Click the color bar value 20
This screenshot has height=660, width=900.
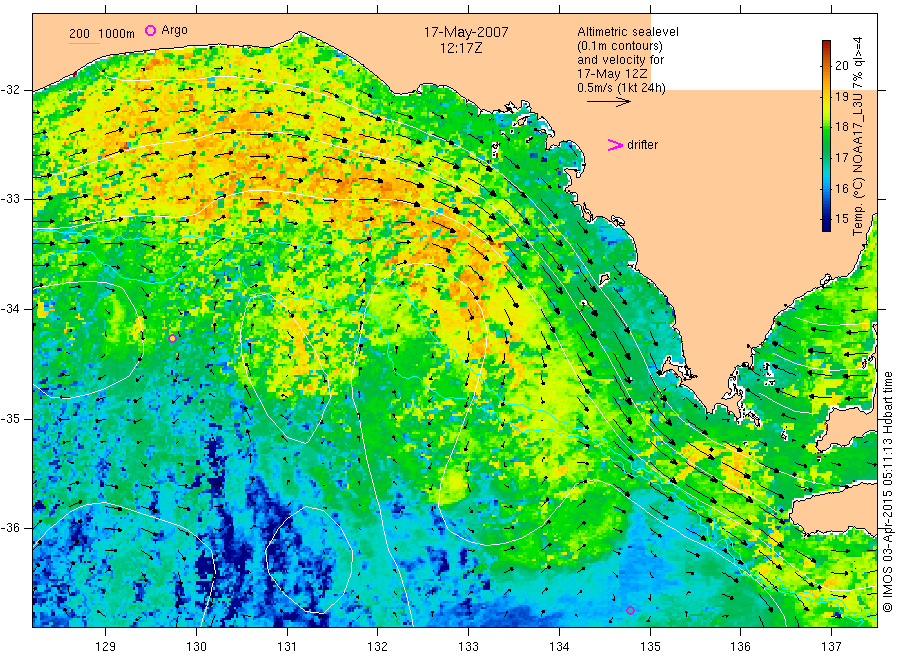pyautogui.click(x=841, y=65)
